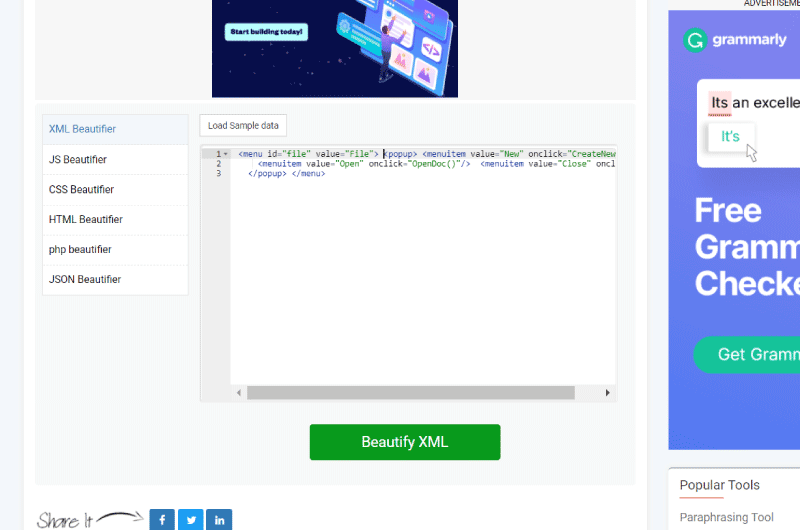Share on Facebook icon
800x530 pixels.
[x=162, y=520]
